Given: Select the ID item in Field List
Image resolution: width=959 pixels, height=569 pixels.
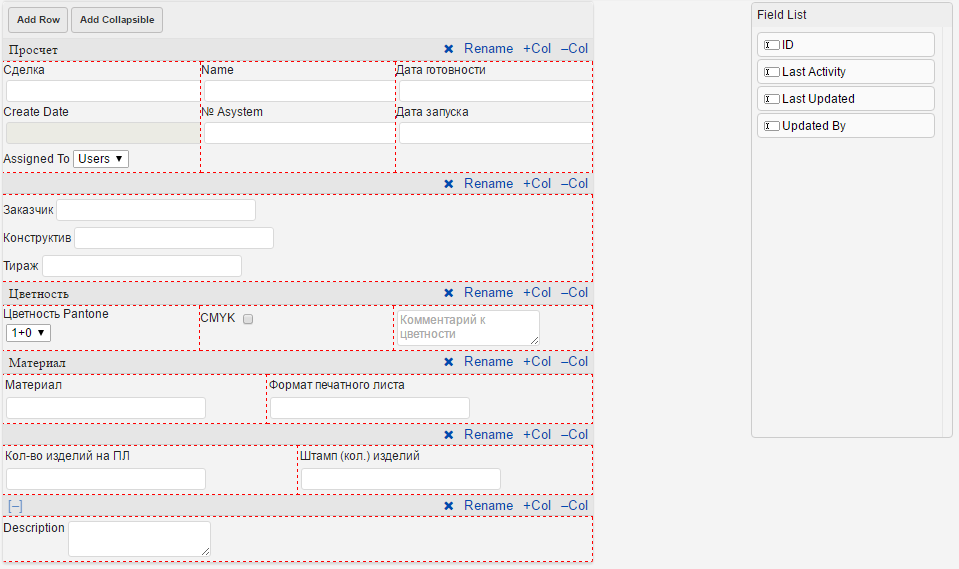Looking at the screenshot, I should coord(846,45).
